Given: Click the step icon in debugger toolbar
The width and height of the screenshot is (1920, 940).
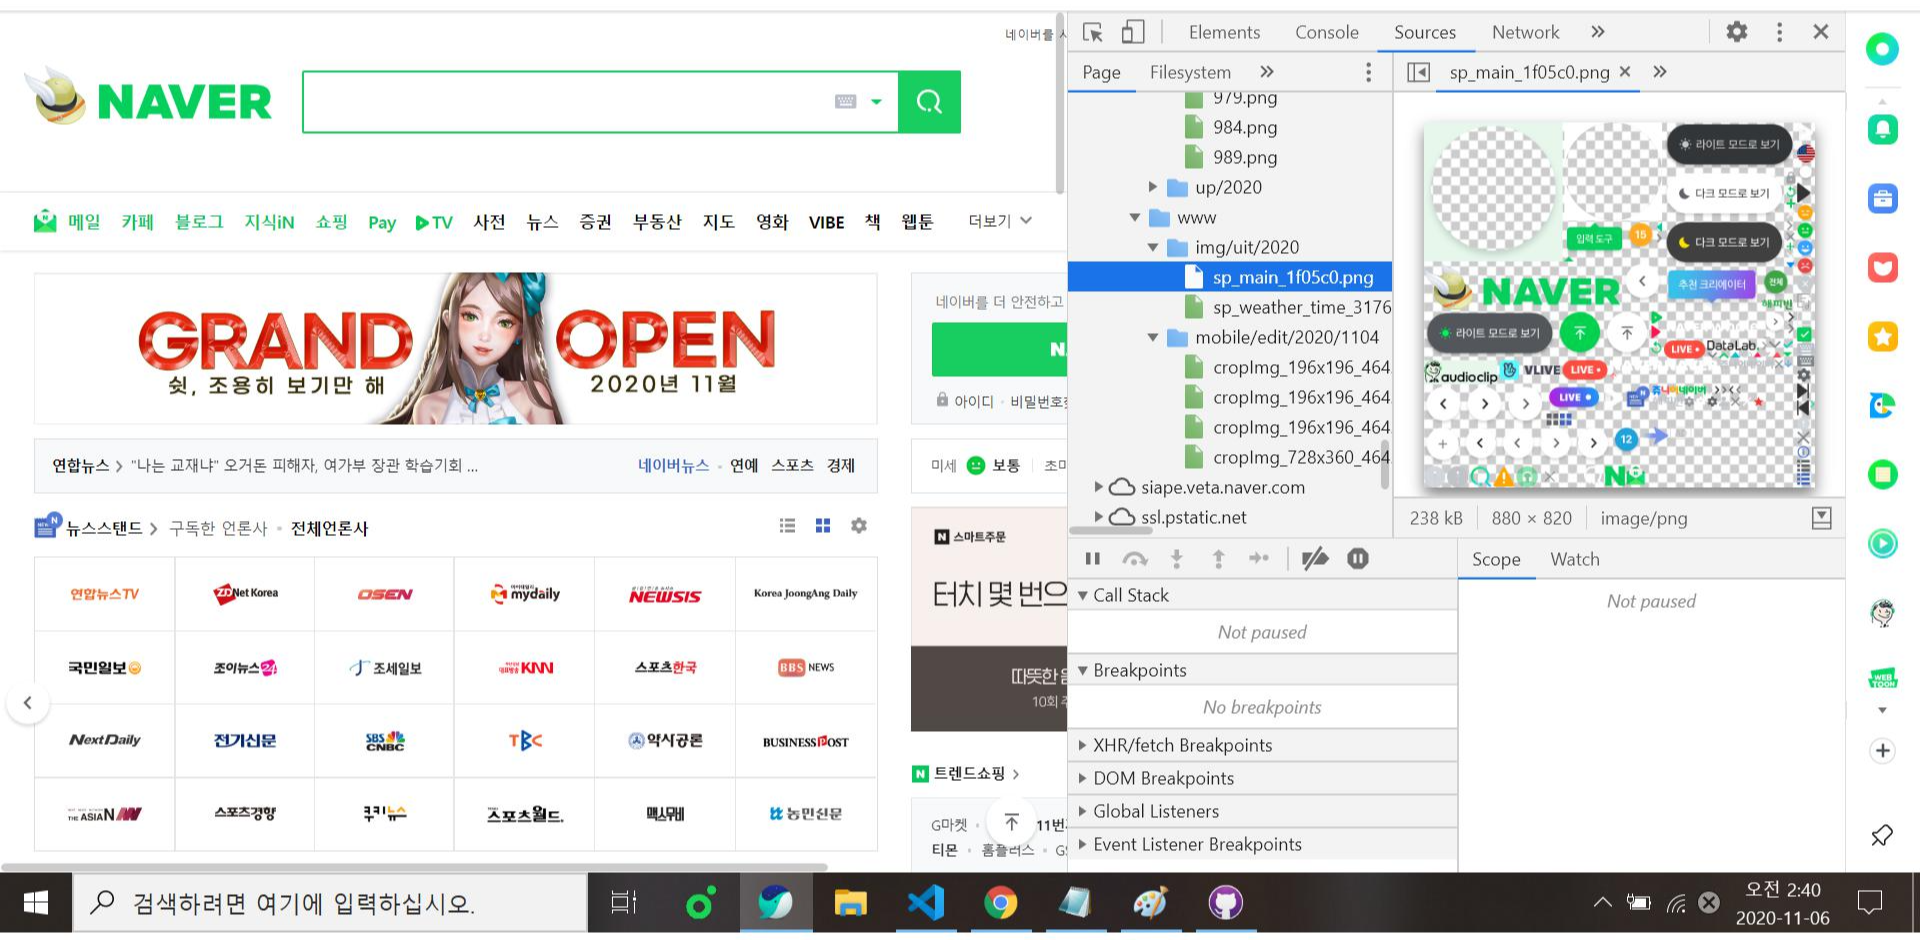Looking at the screenshot, I should click(1259, 559).
